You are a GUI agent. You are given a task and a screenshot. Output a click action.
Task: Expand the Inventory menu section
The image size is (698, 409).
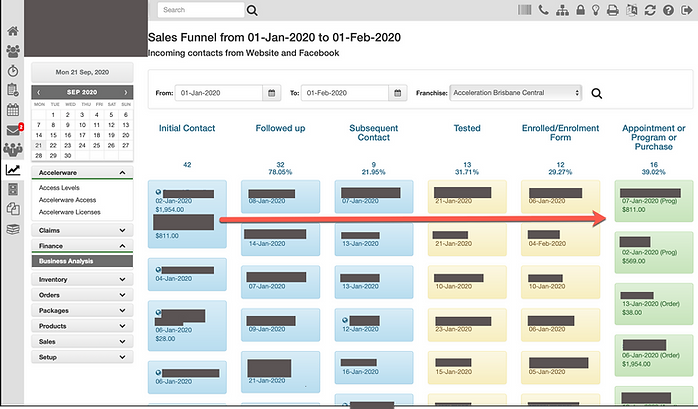[x=82, y=279]
